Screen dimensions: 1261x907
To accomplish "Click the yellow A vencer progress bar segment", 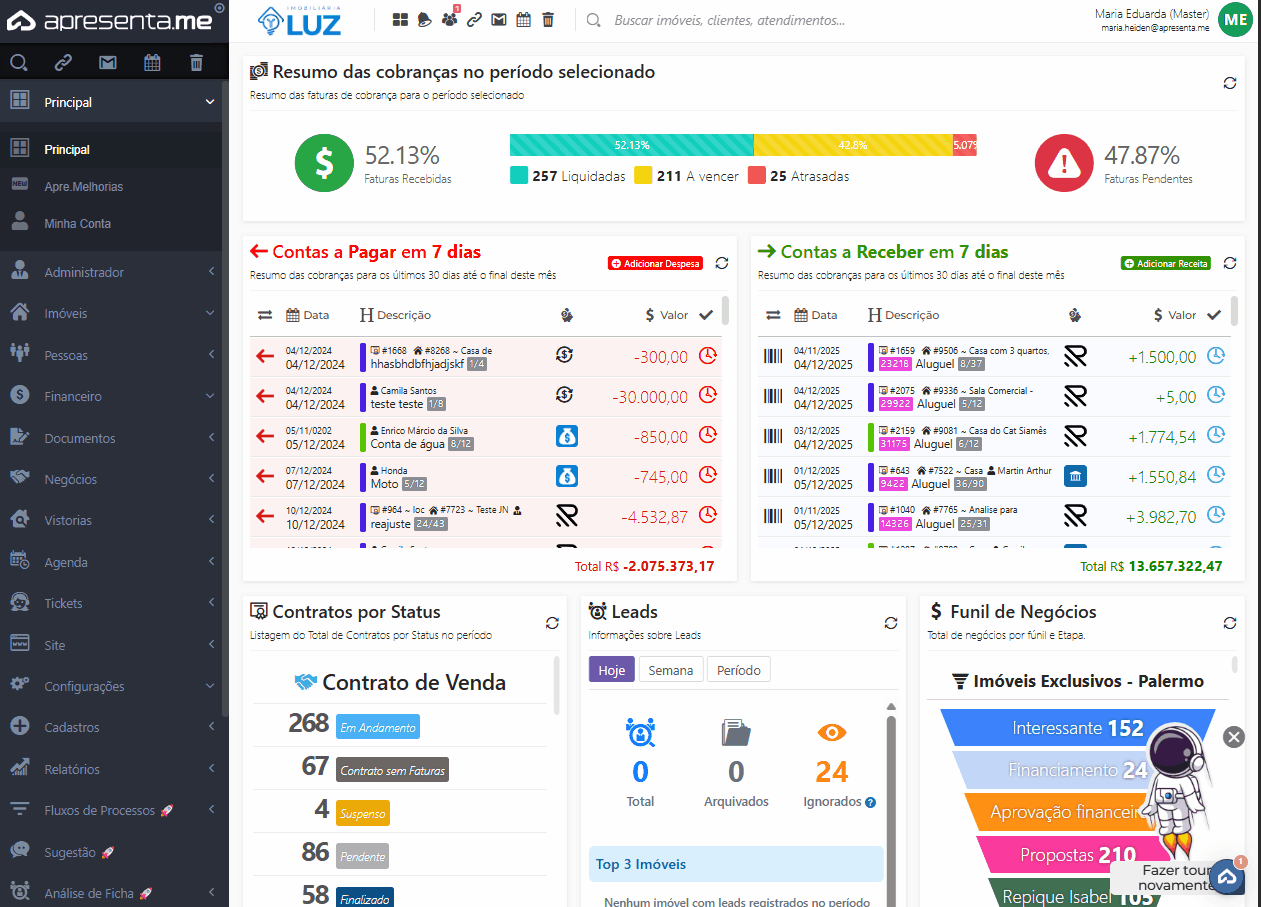I will (x=852, y=145).
